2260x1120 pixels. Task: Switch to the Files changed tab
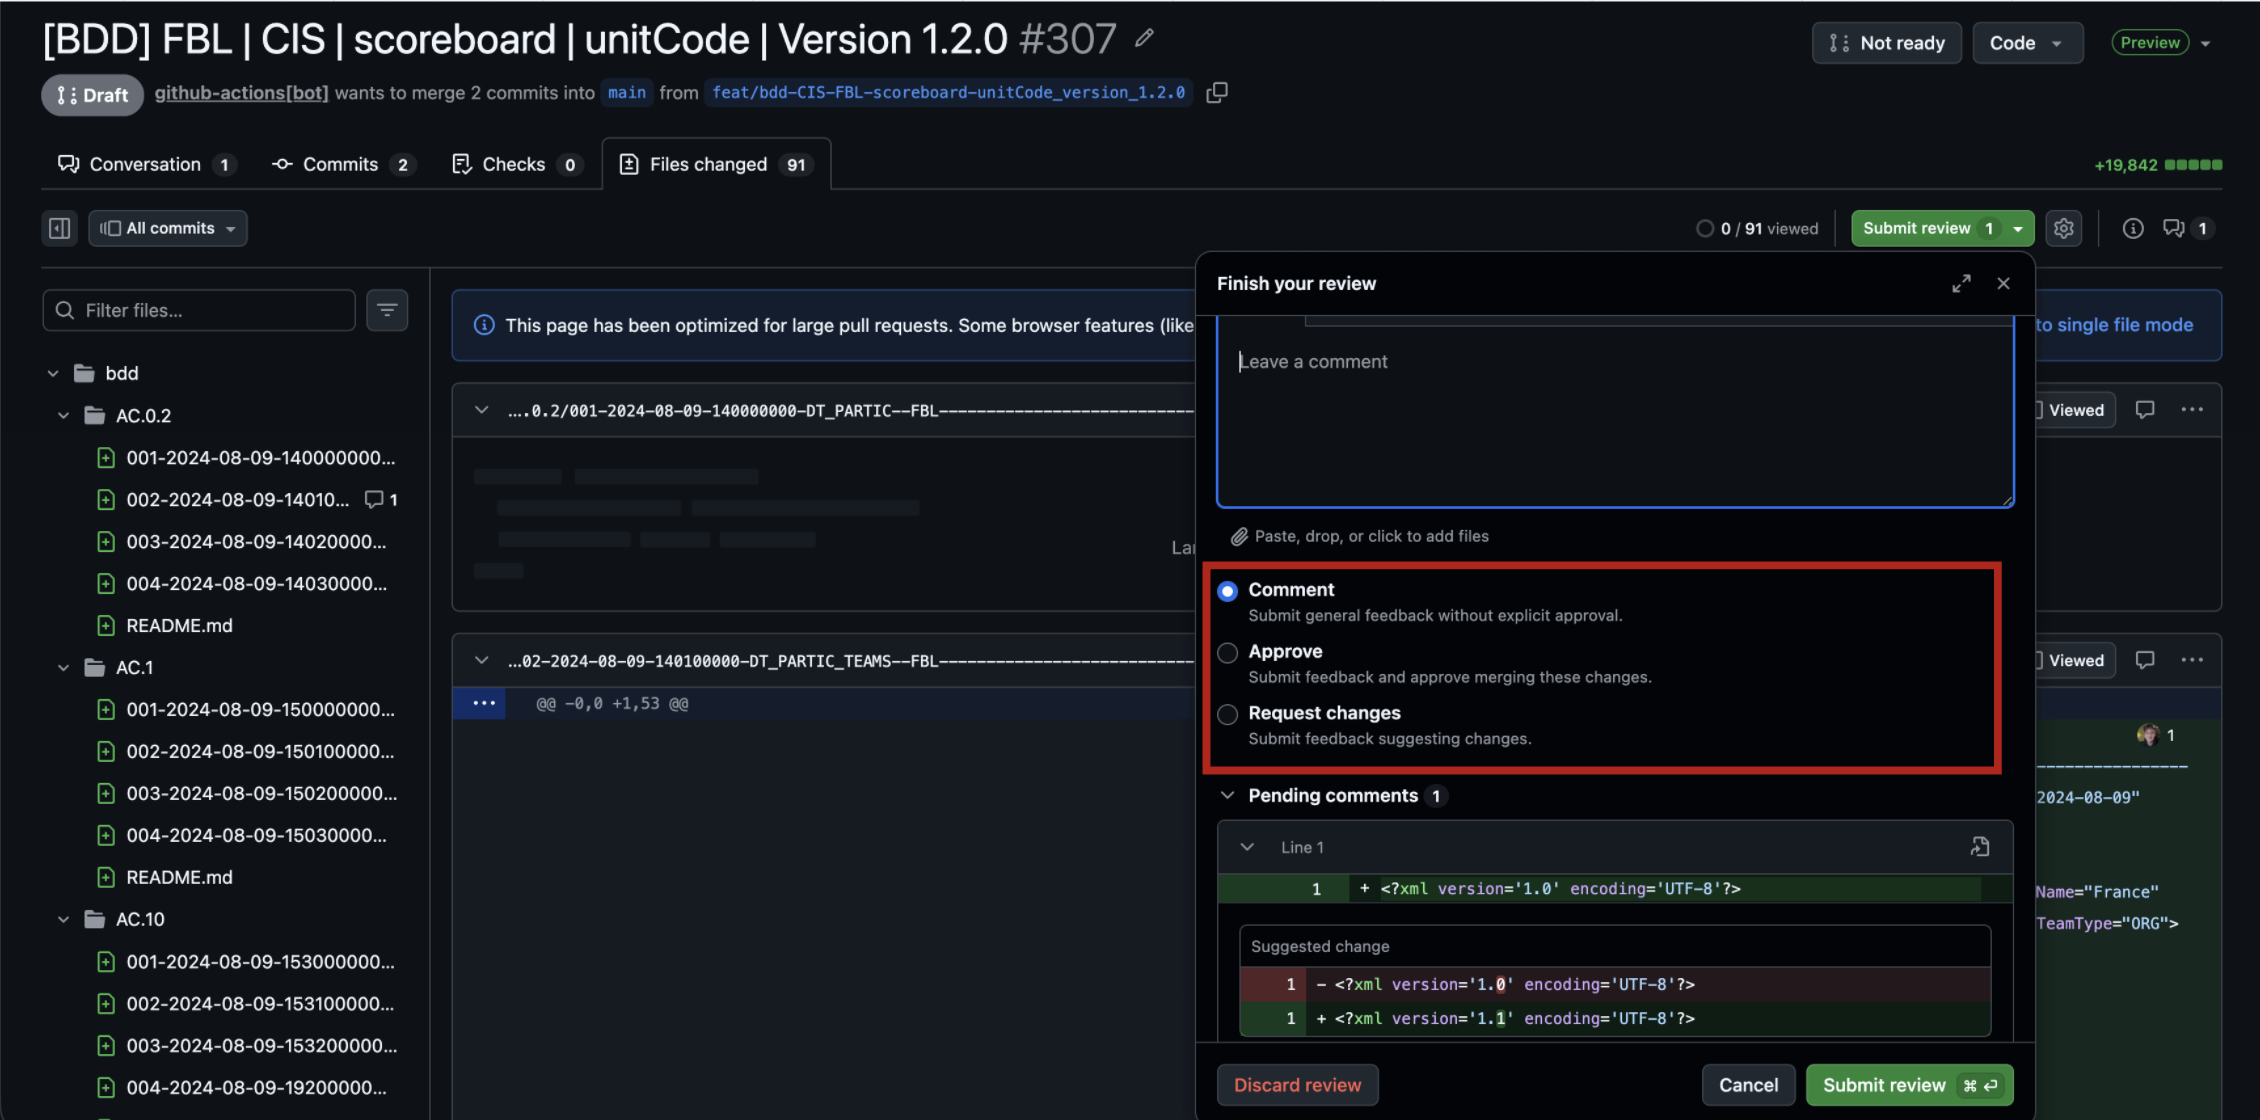716,164
